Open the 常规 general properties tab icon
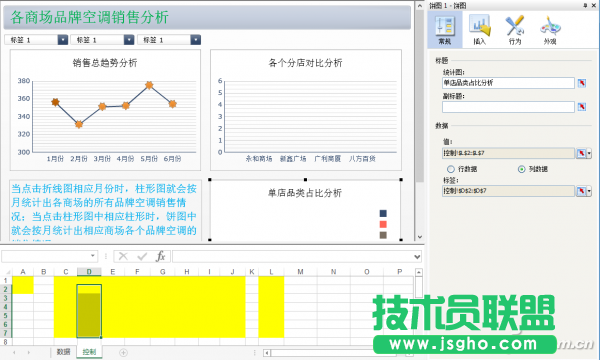This screenshot has height=360, width=600. [x=445, y=30]
